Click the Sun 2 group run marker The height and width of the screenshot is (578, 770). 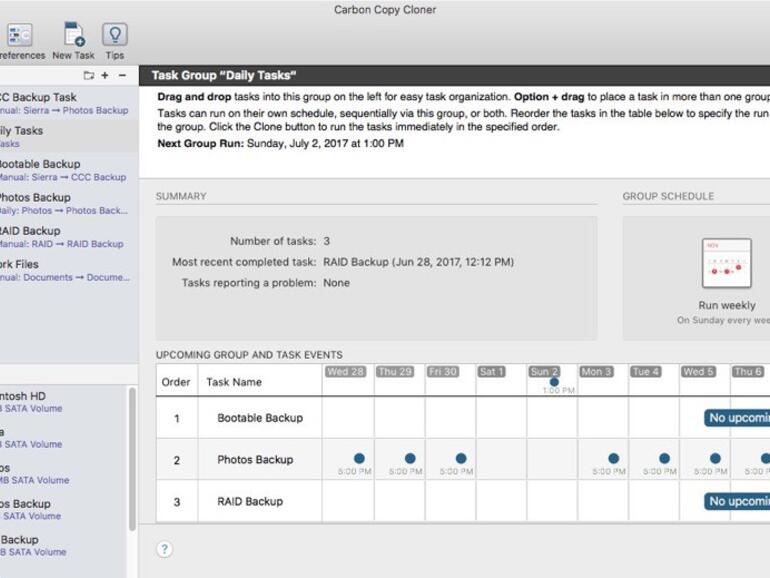[554, 382]
